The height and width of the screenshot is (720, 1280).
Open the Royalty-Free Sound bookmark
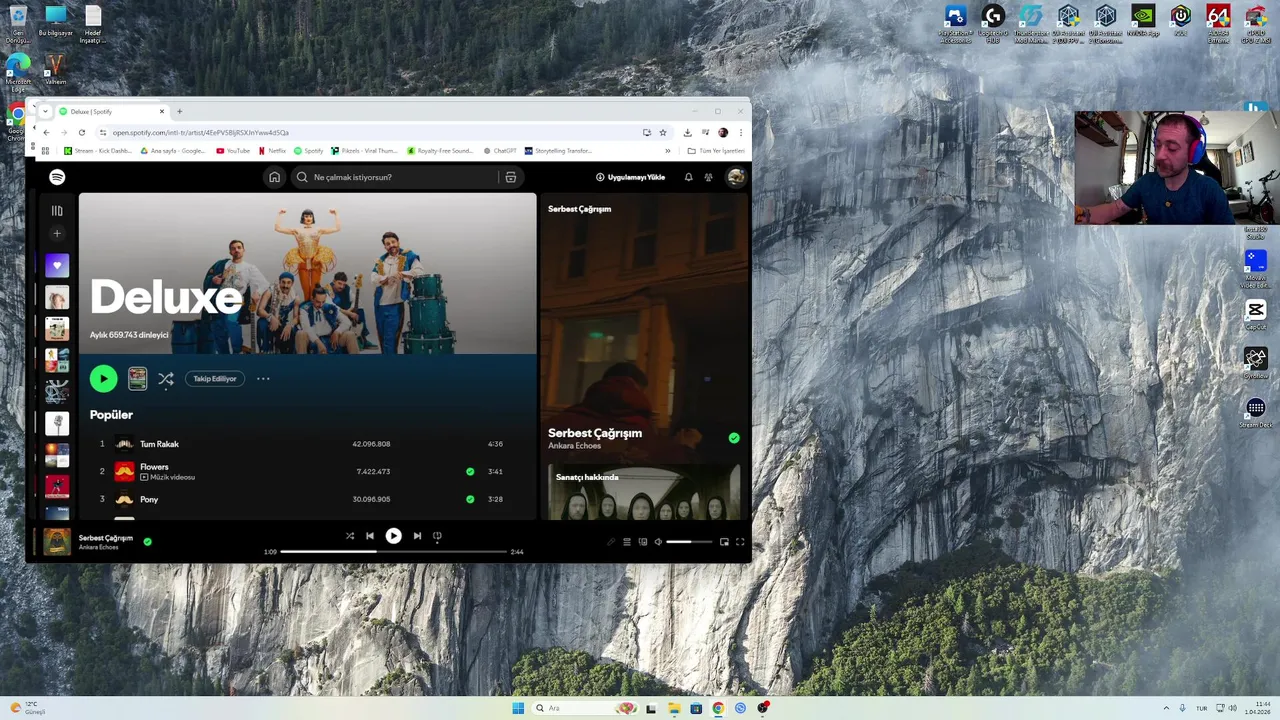click(x=440, y=151)
